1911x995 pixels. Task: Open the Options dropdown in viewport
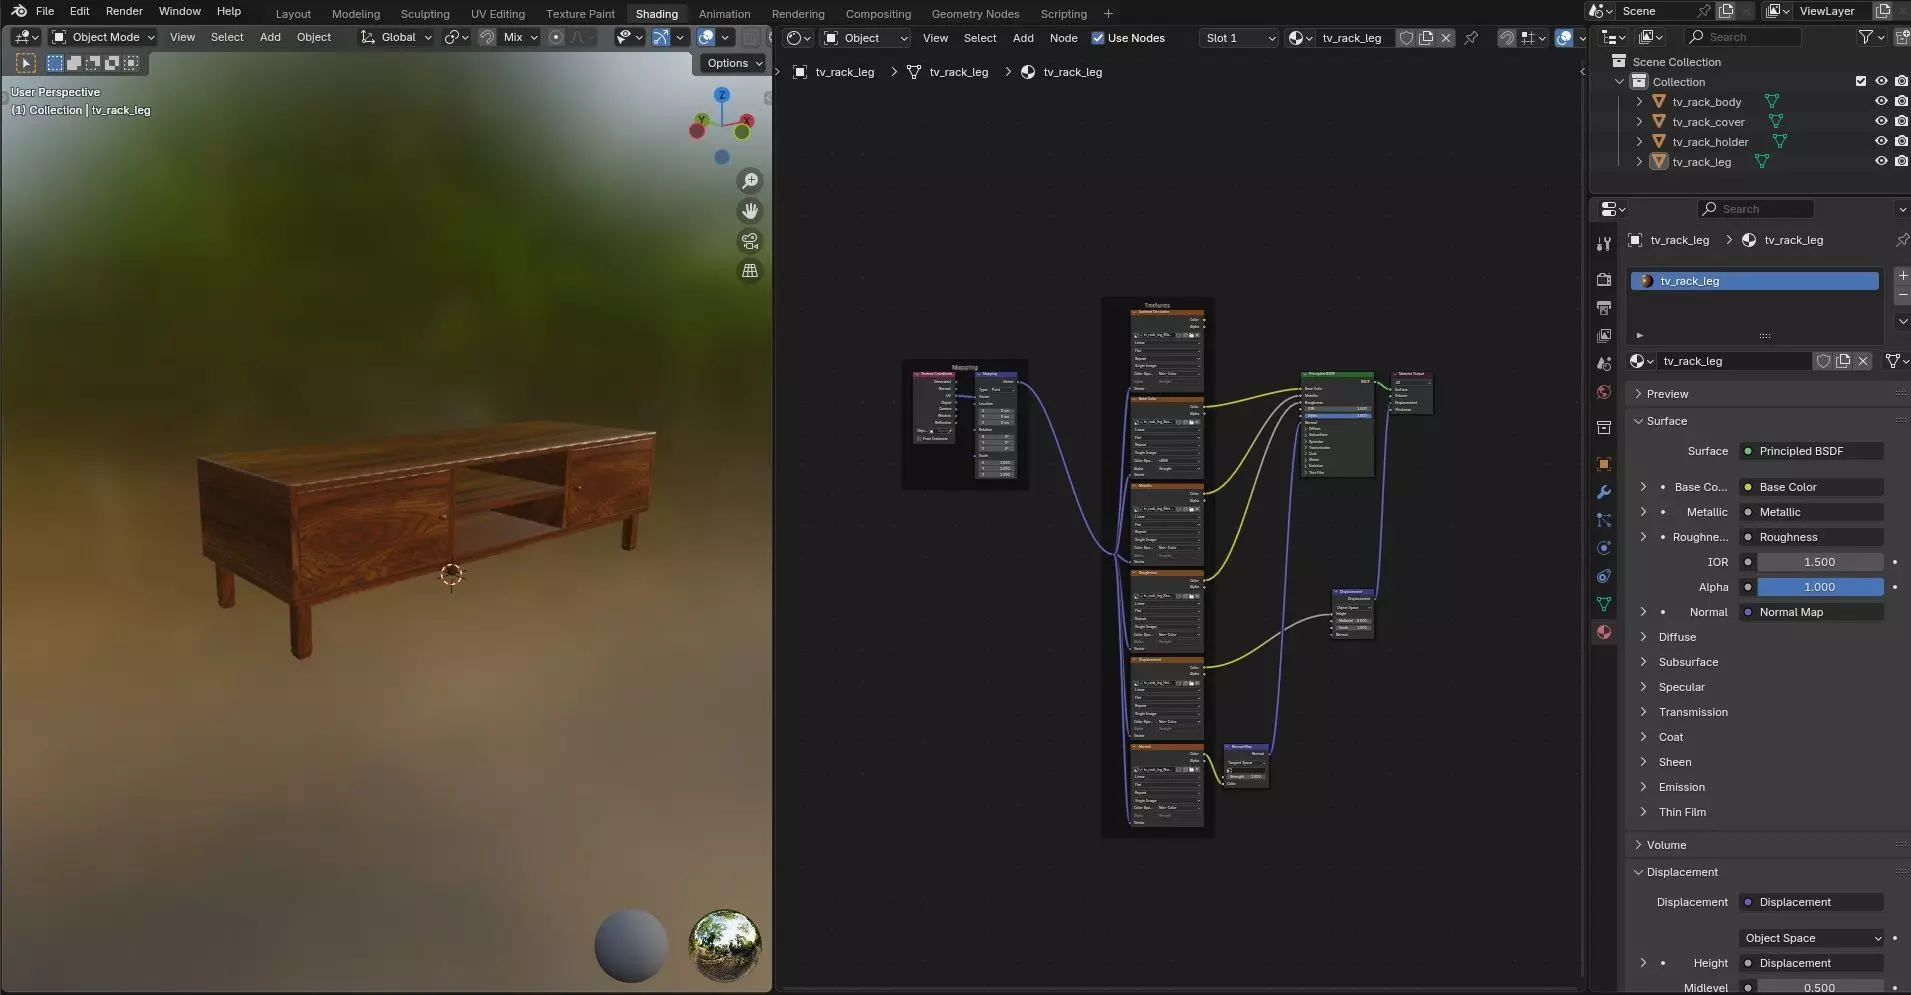[x=734, y=63]
